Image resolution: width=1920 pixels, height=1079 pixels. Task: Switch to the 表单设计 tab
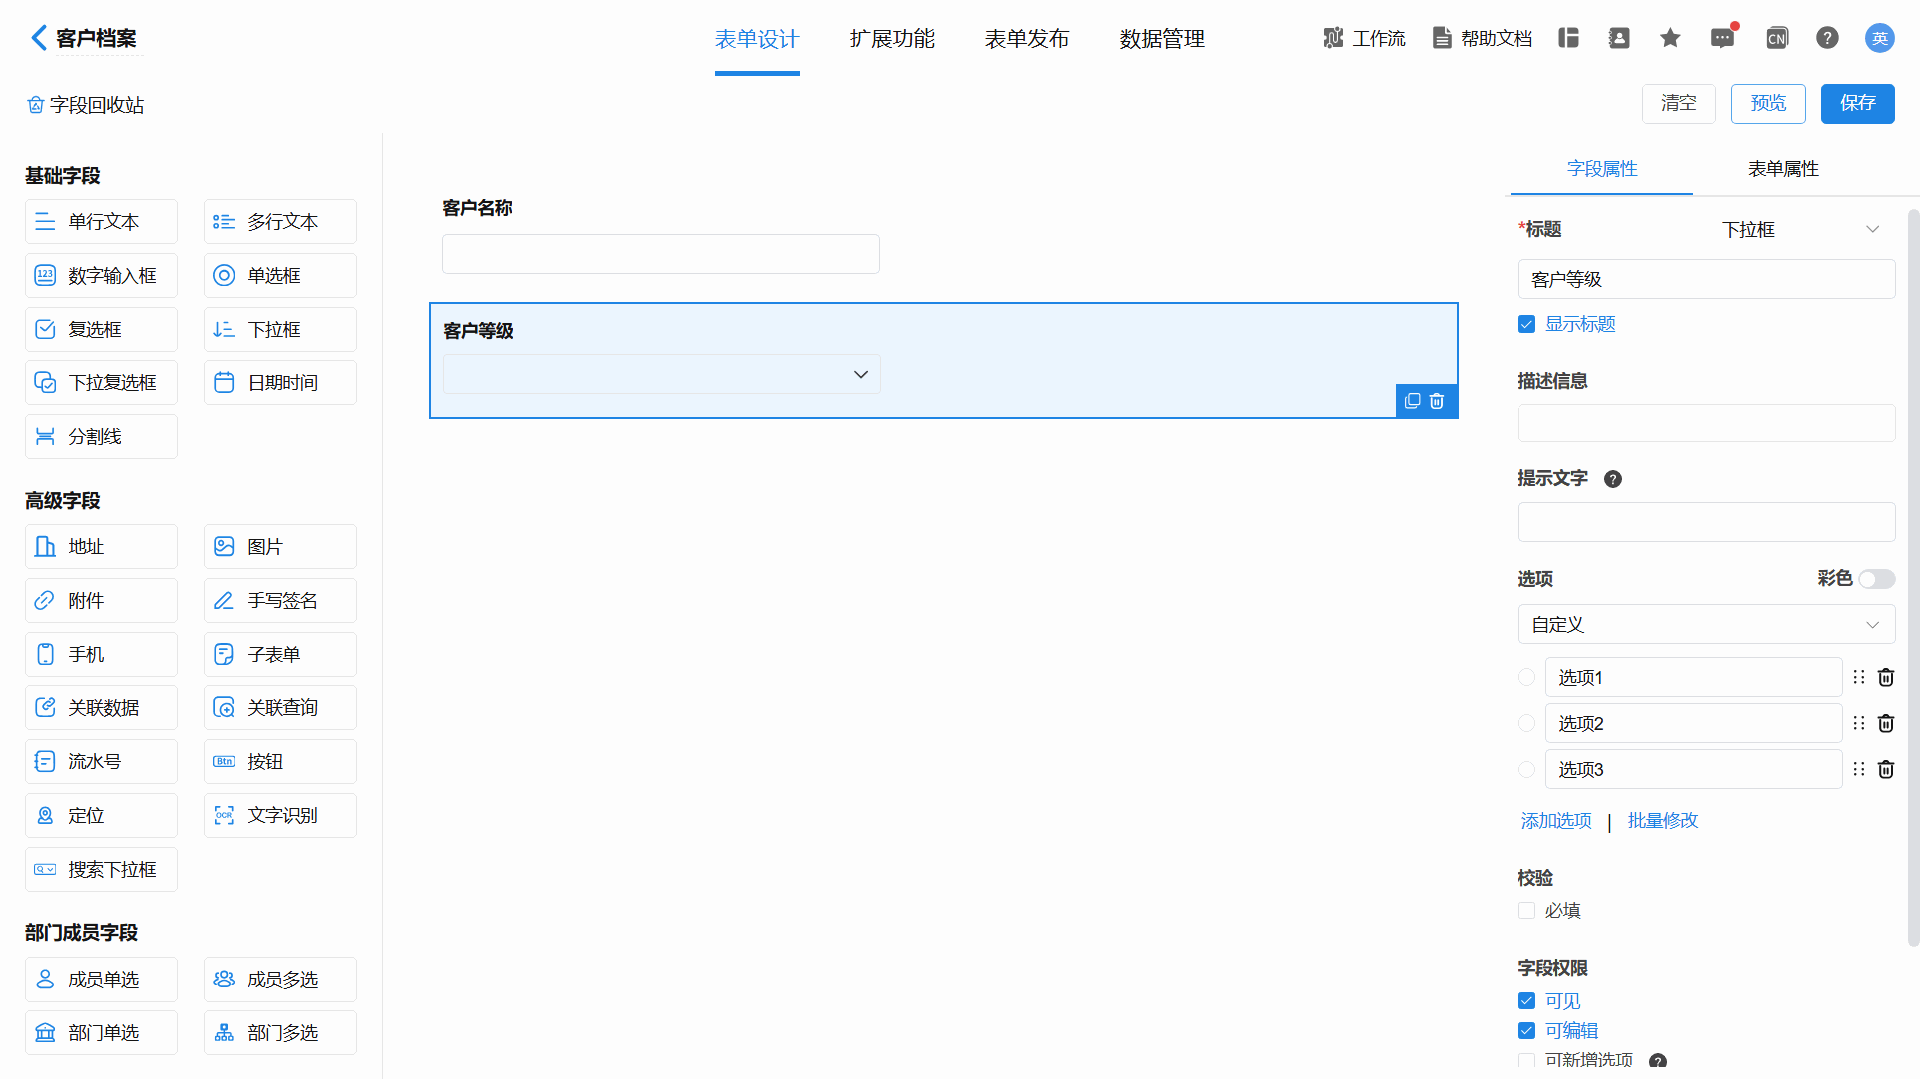point(757,39)
